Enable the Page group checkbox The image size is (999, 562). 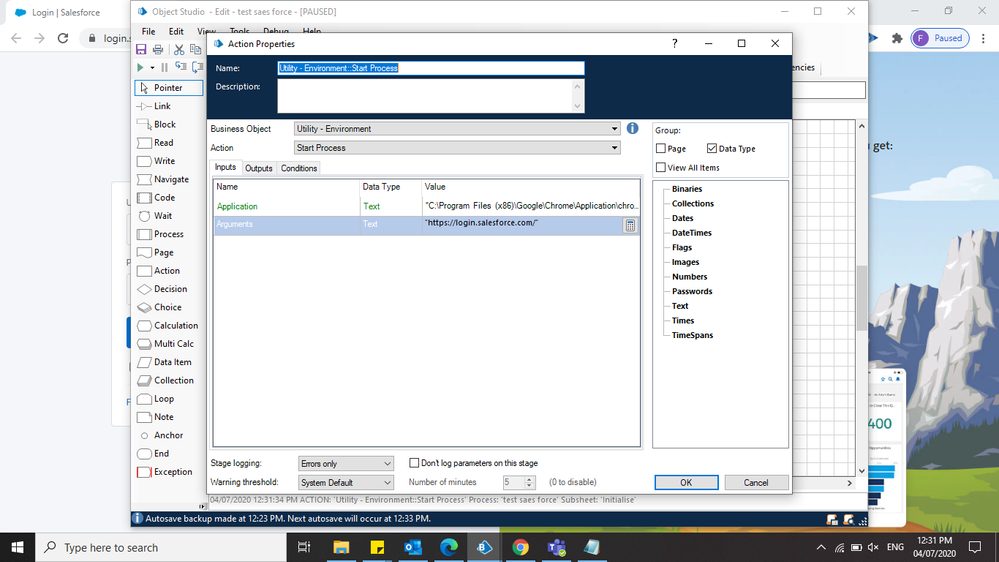click(661, 148)
